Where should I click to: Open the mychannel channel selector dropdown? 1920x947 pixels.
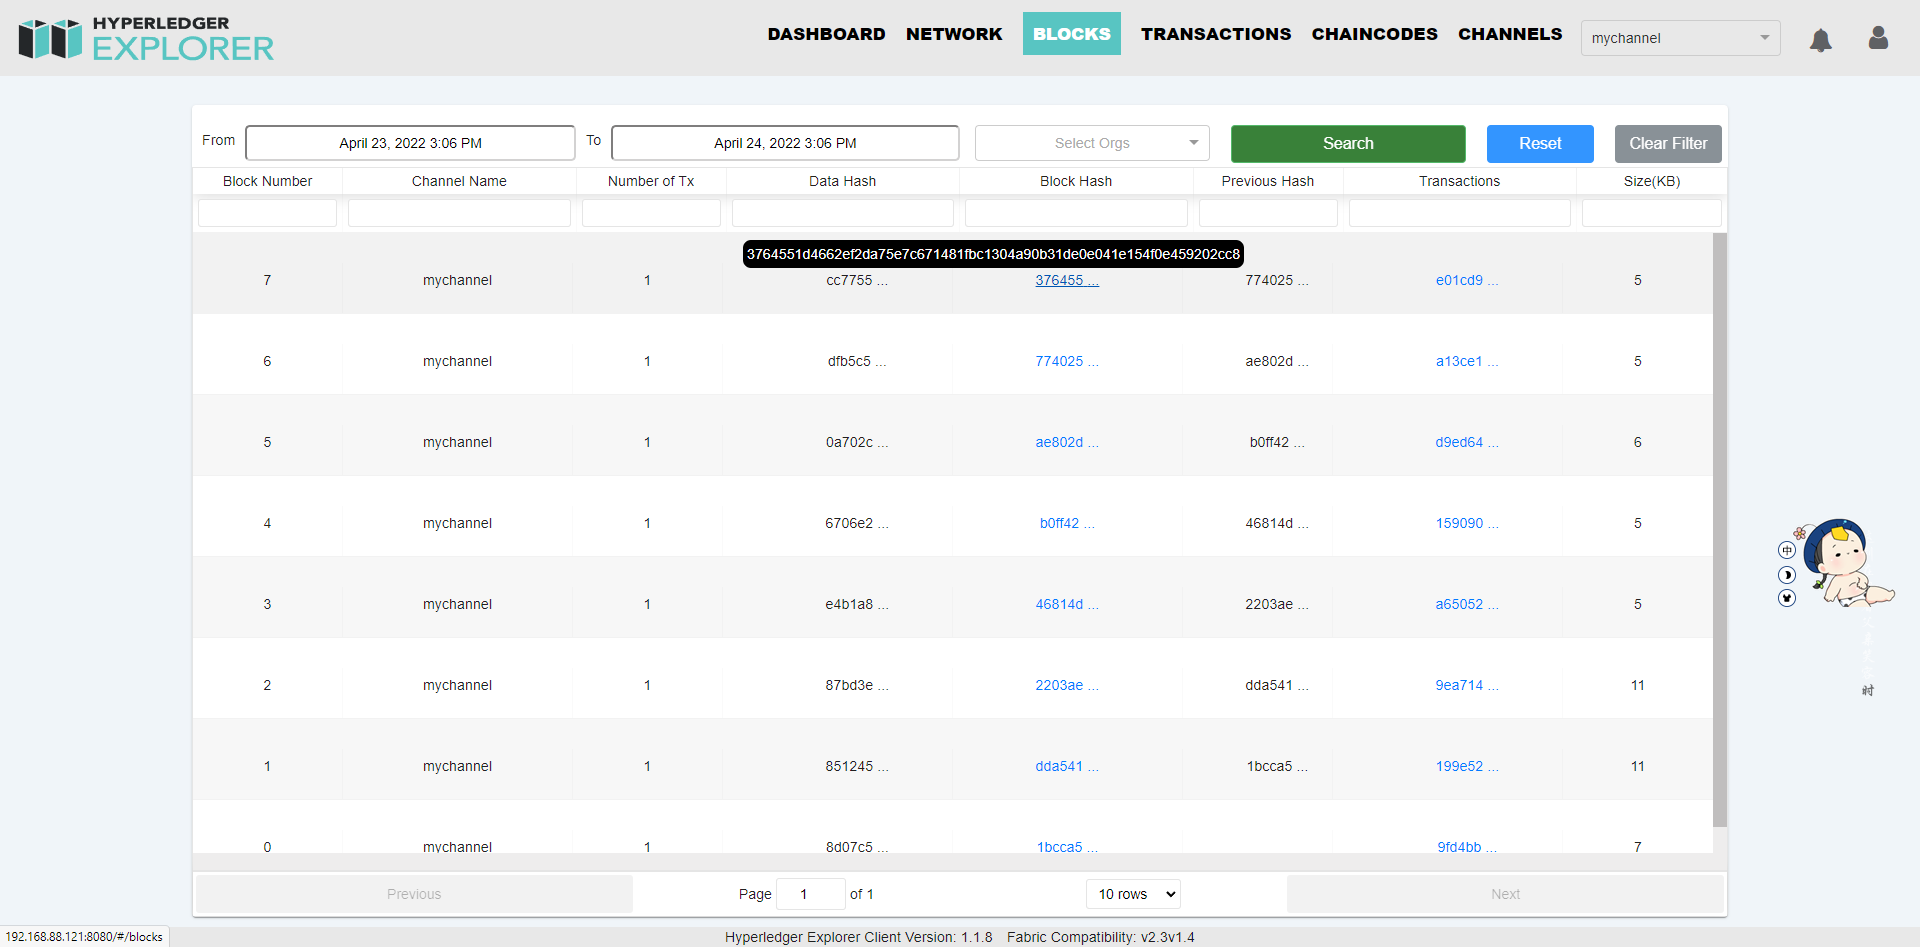point(1680,38)
